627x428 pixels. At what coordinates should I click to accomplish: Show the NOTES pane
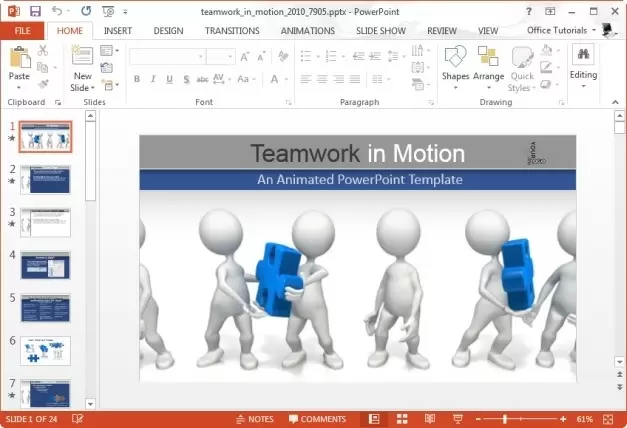point(254,419)
